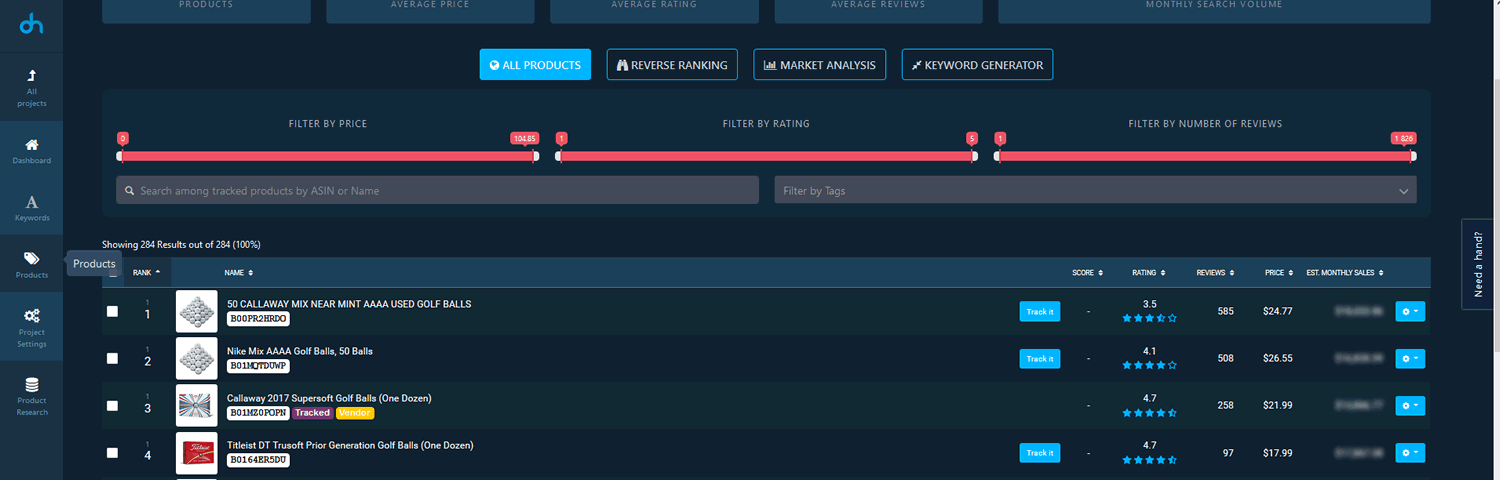Open Product Research in sidebar
This screenshot has height=480, width=1500.
pyautogui.click(x=32, y=396)
